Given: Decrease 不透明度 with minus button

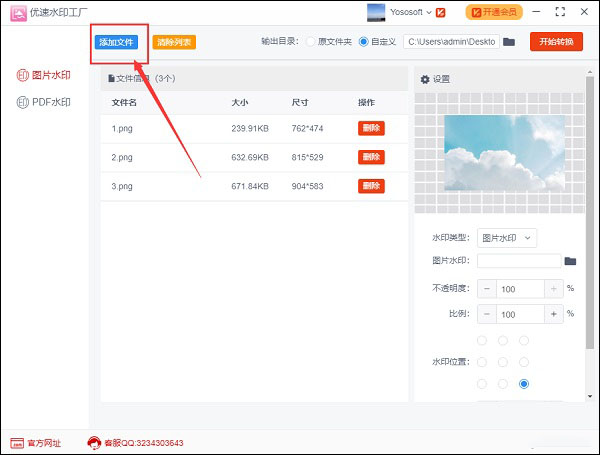Looking at the screenshot, I should (x=487, y=289).
